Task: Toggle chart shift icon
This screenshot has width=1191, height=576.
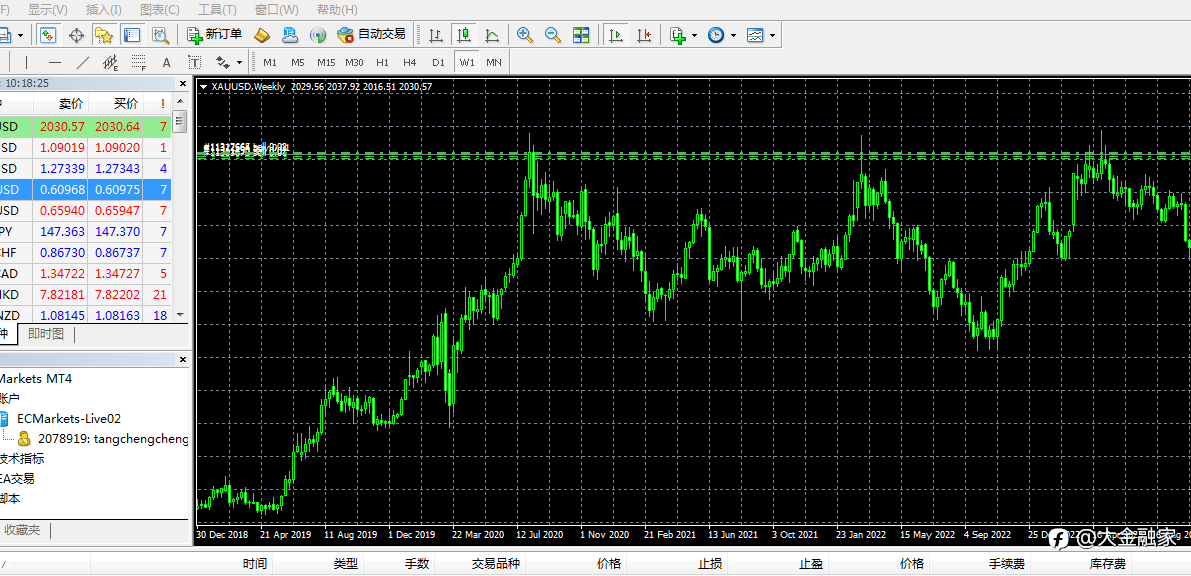Action: [x=645, y=35]
